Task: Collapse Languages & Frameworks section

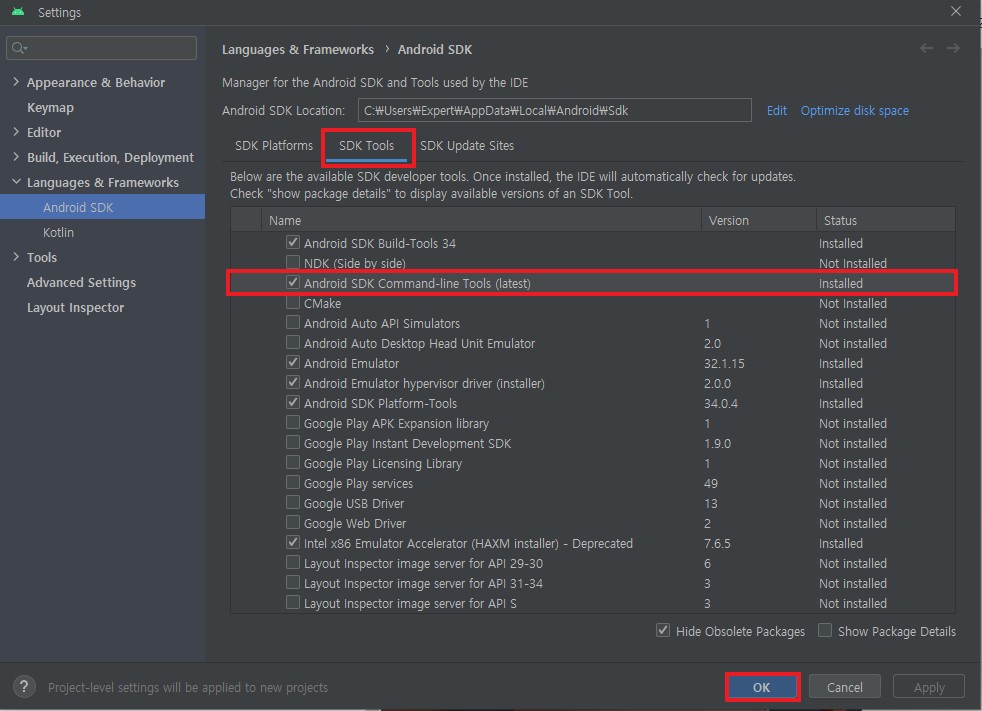Action: click(x=16, y=182)
